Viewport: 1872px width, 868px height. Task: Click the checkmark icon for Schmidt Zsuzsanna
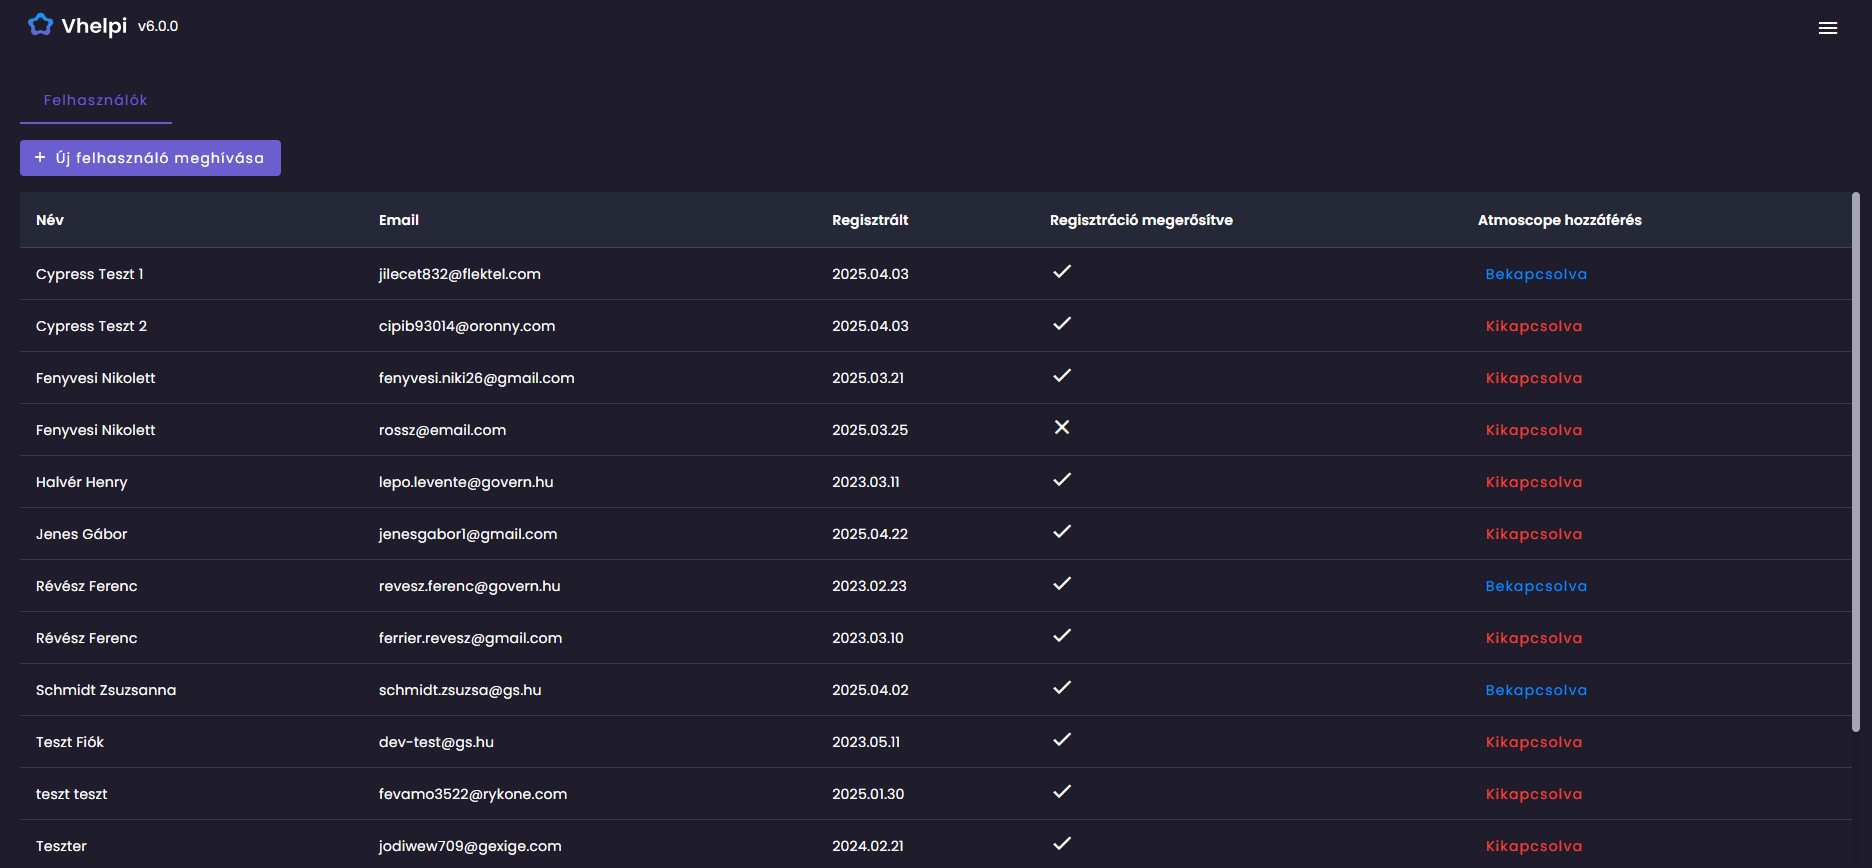[1062, 688]
